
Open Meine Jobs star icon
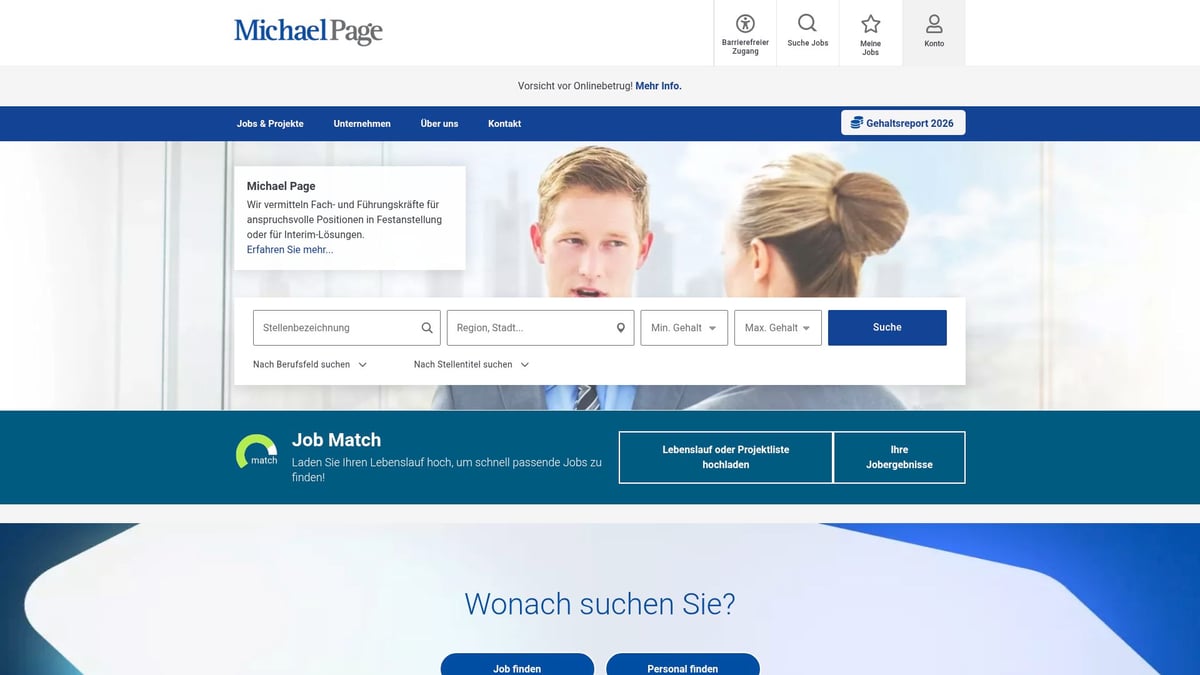870,24
